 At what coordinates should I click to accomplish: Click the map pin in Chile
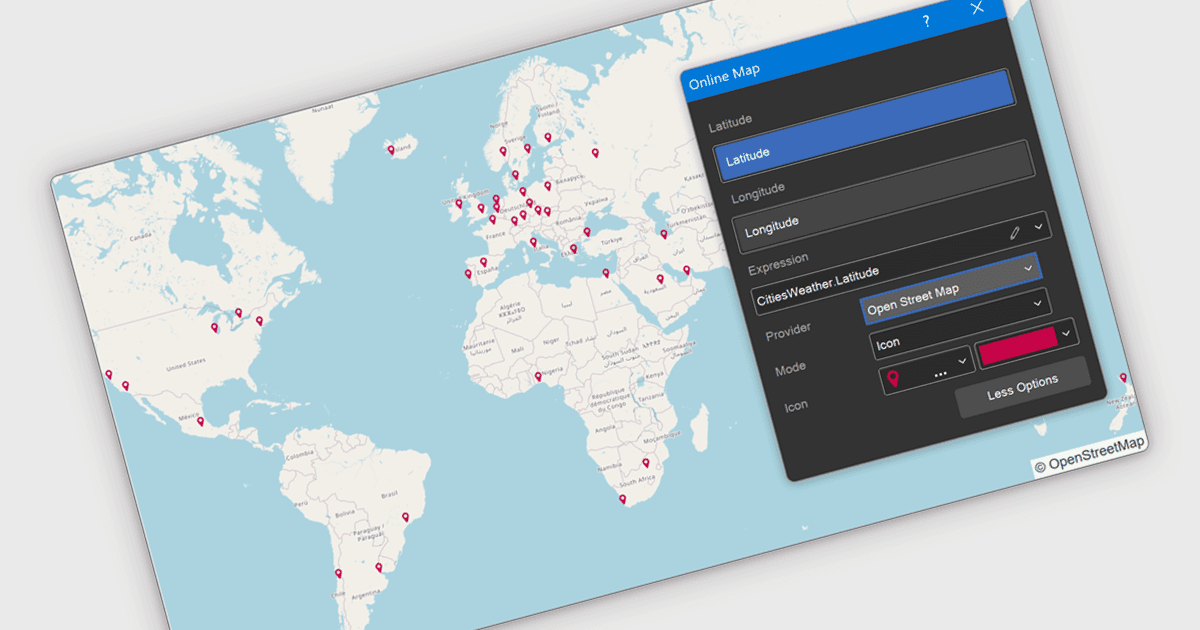coord(338,573)
